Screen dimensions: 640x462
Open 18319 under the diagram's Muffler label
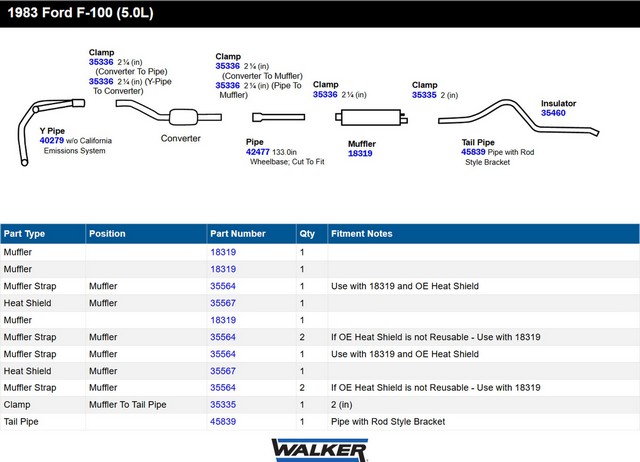(x=360, y=153)
